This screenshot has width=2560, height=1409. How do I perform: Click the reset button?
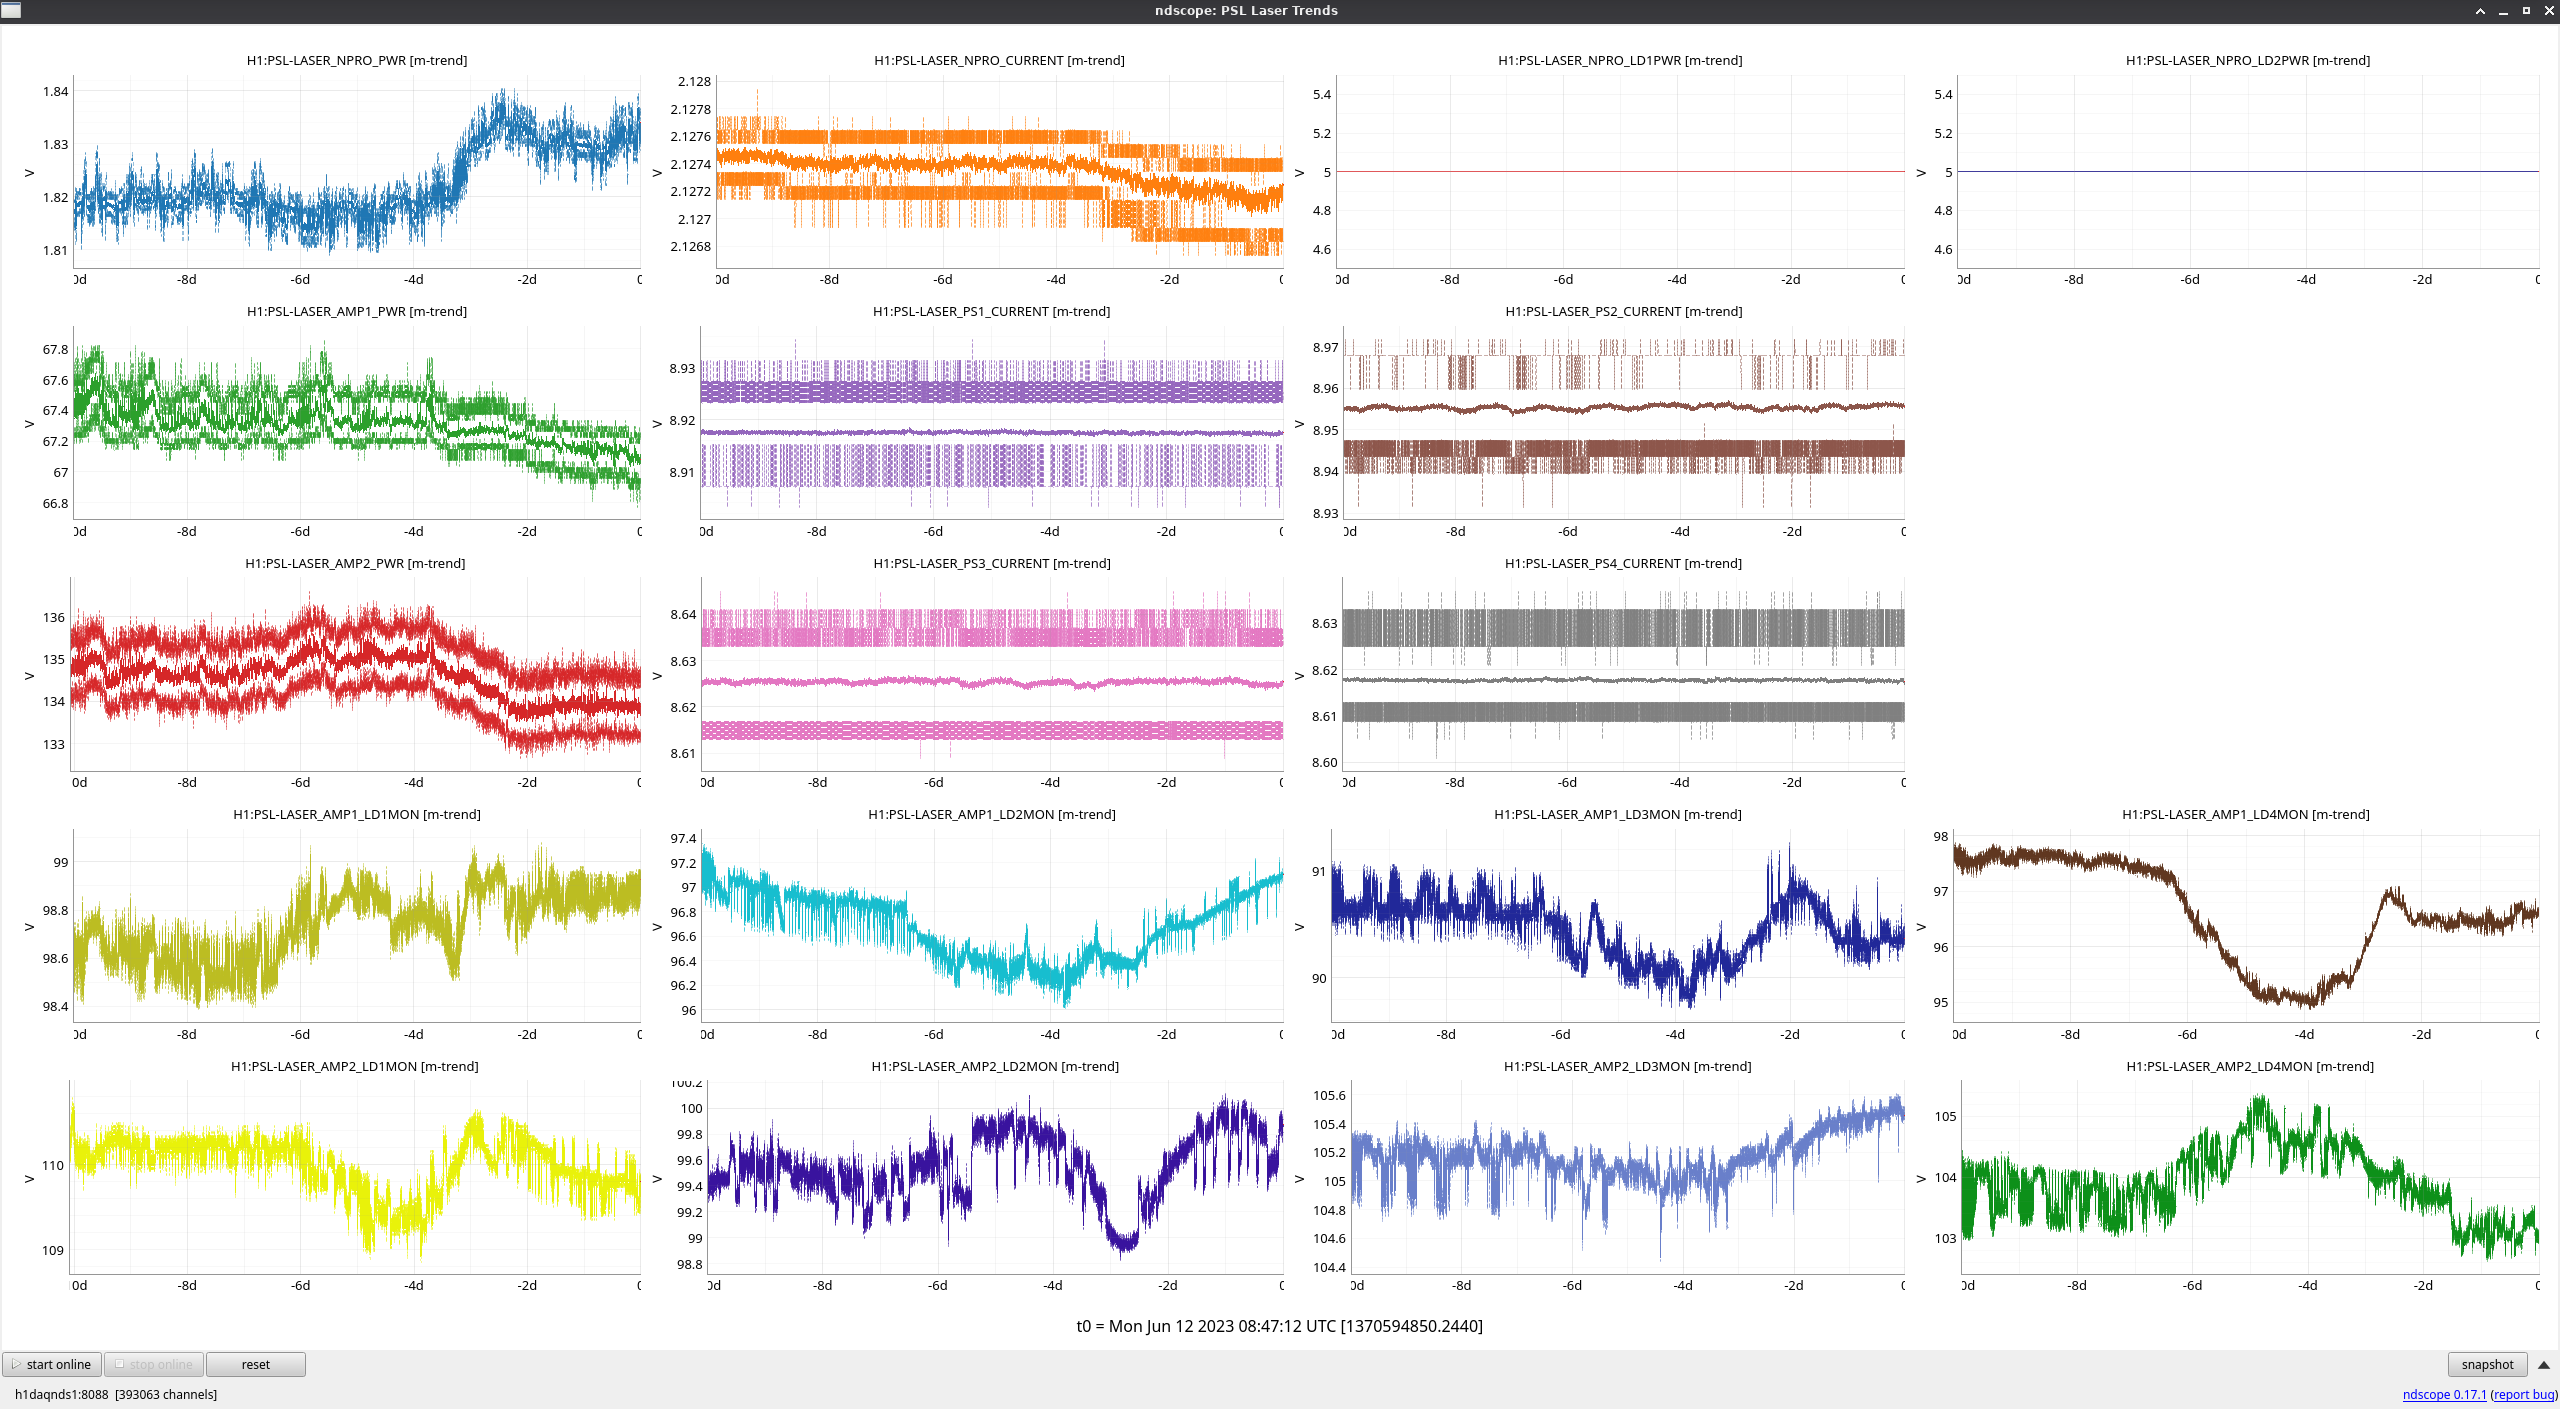(255, 1364)
